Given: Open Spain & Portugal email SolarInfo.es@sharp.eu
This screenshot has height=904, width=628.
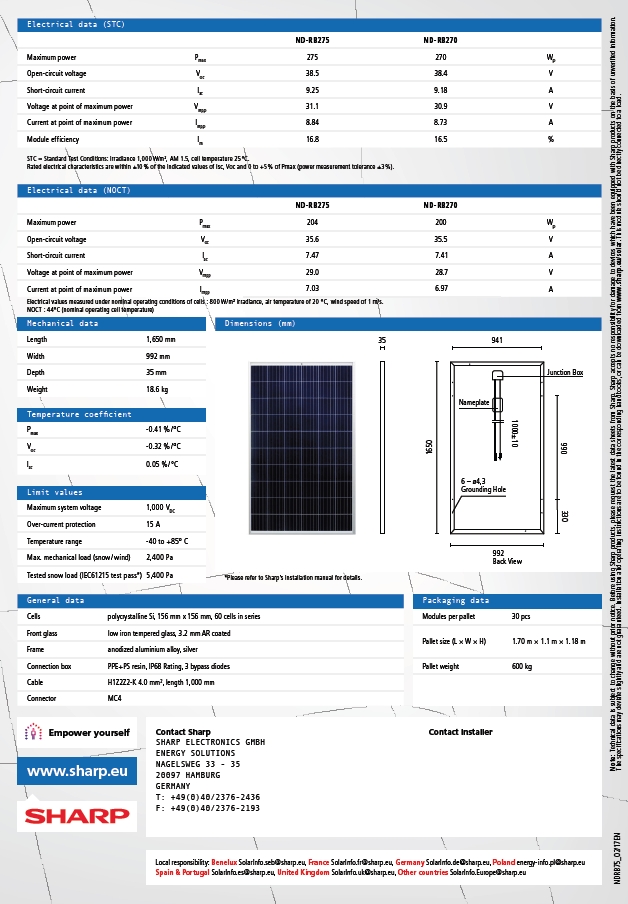Looking at the screenshot, I should point(243,872).
